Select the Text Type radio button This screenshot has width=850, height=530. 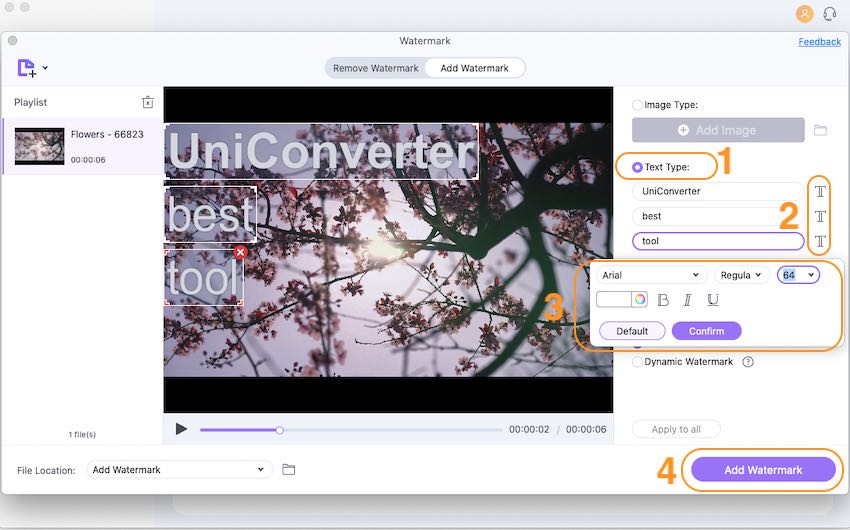638,167
